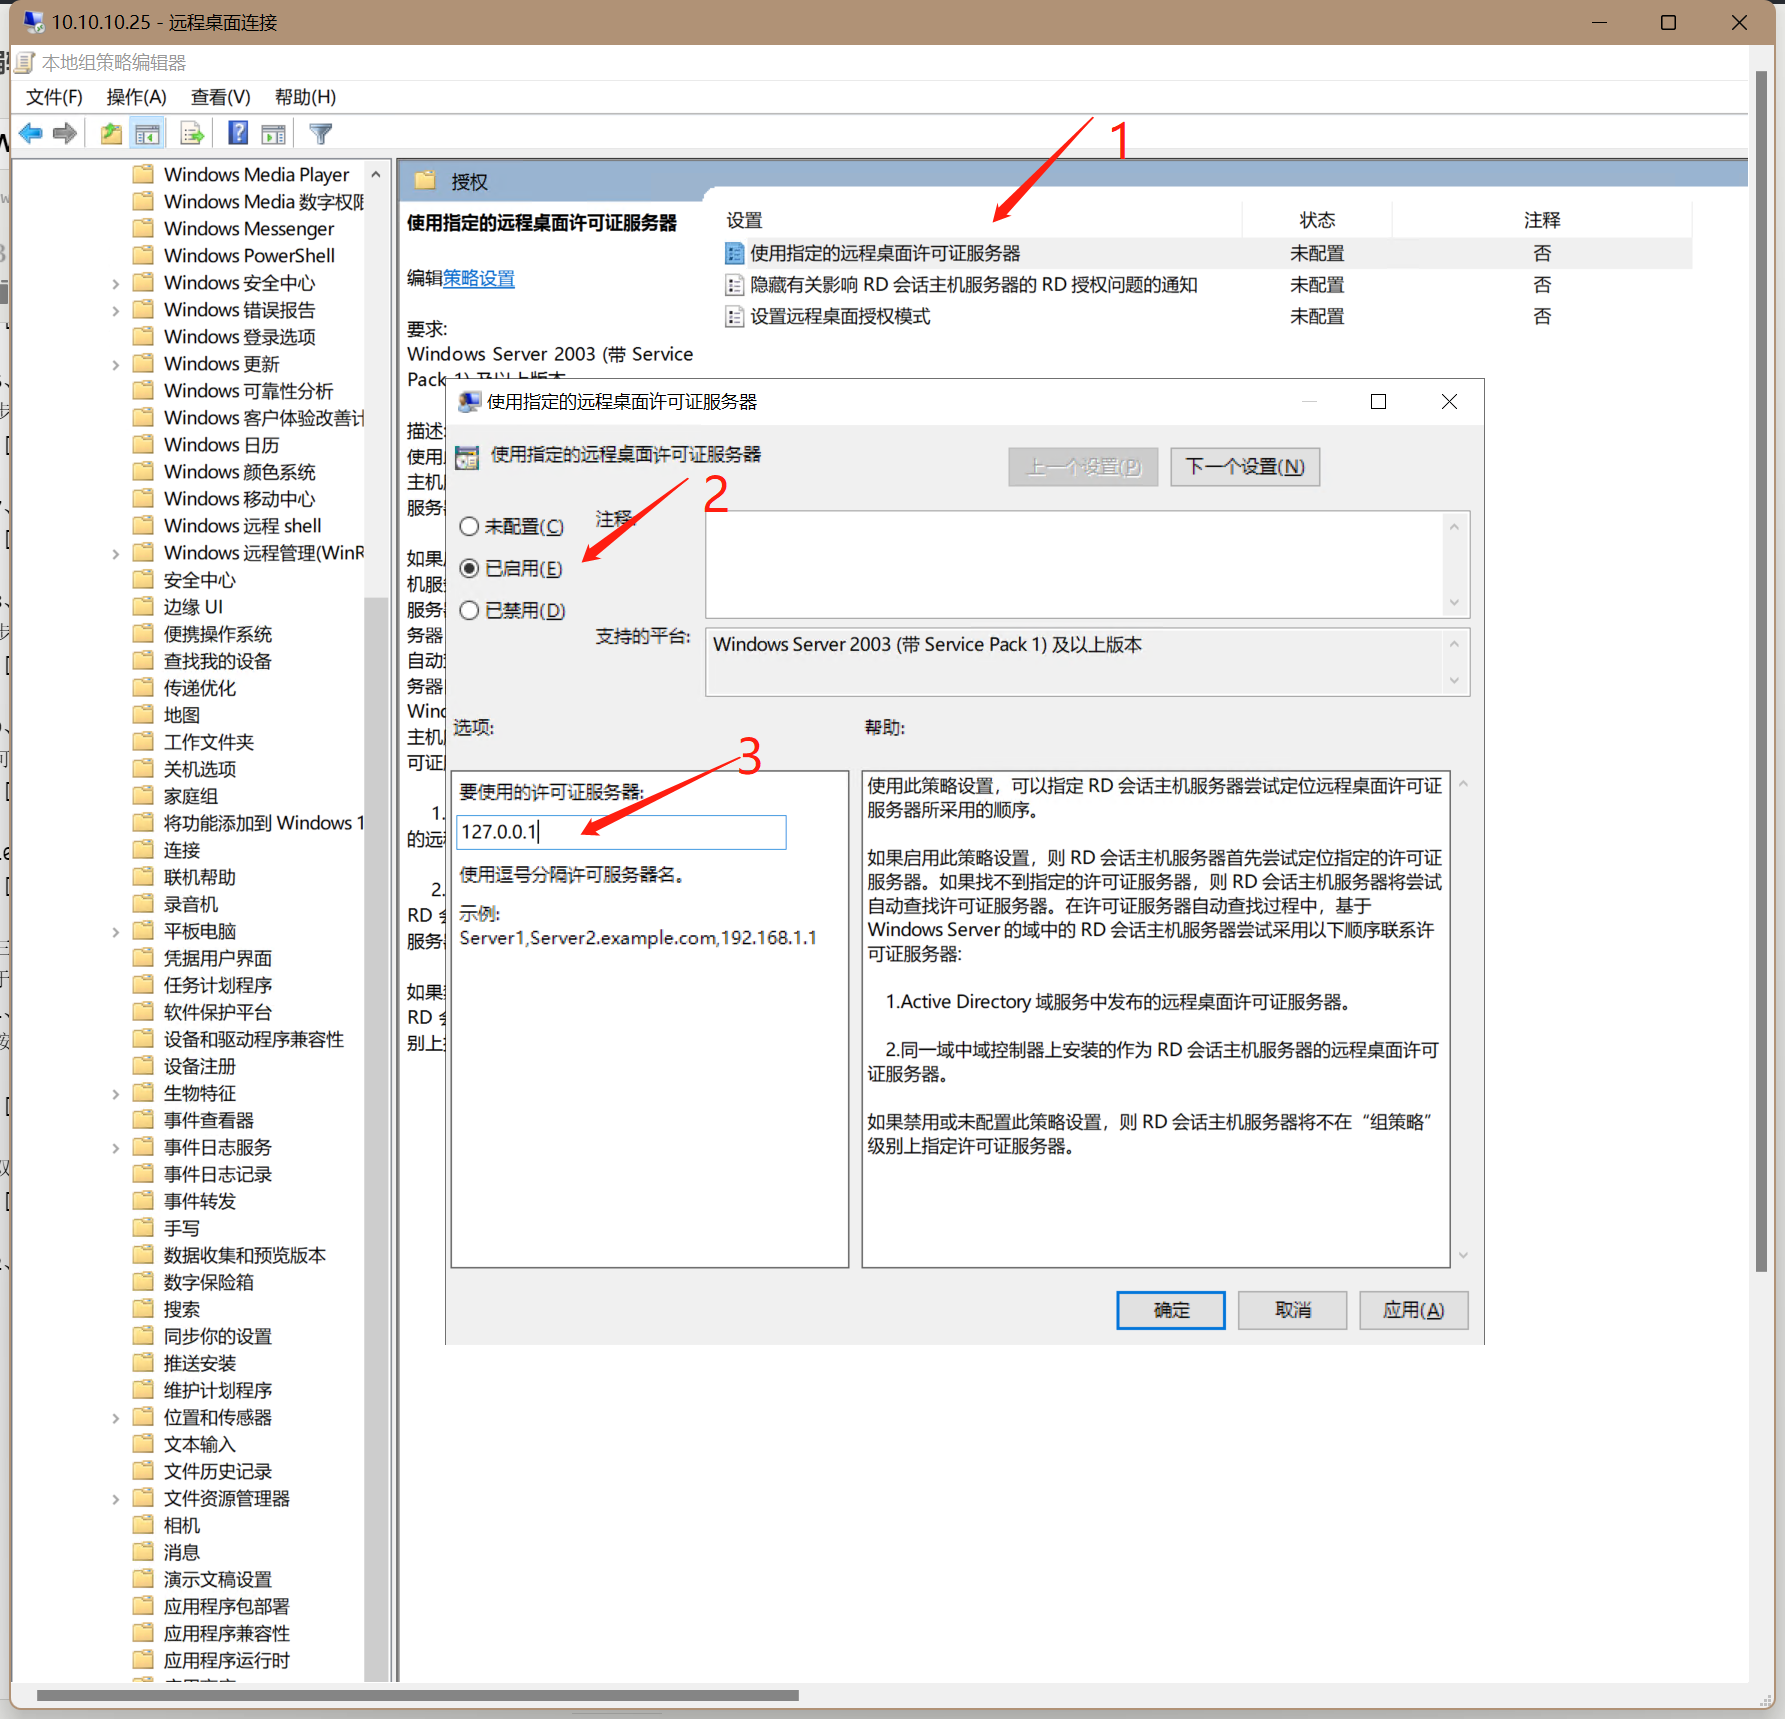Click the 上一个设置(P) button

1083,467
